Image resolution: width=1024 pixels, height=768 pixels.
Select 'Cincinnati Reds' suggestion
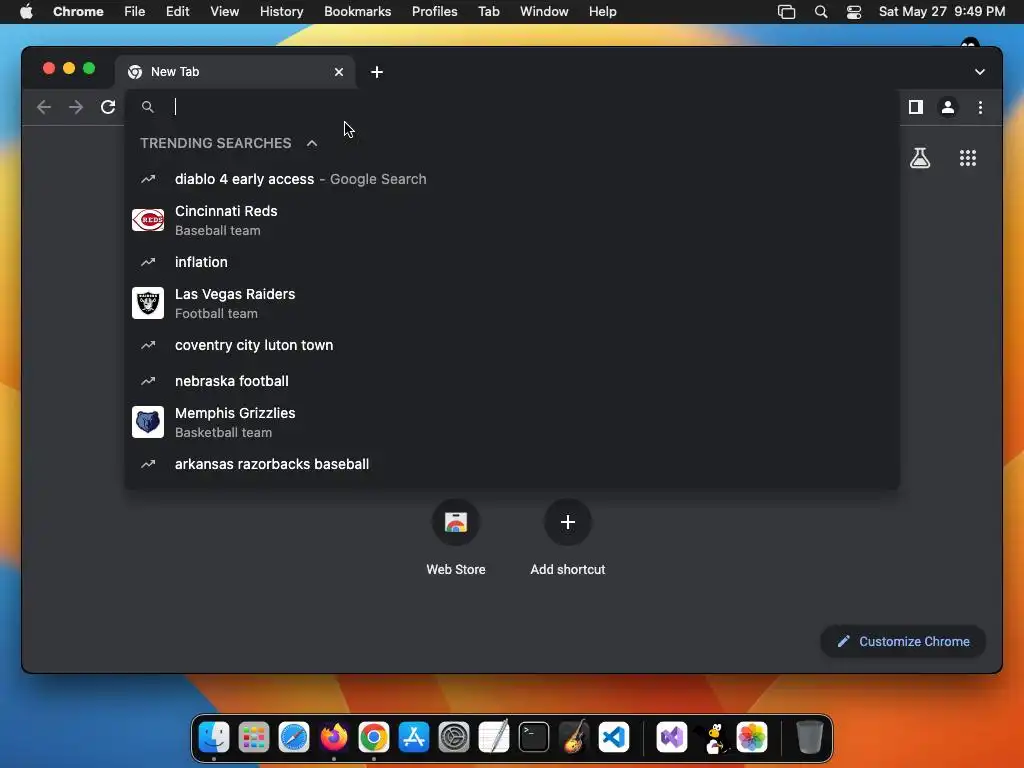pyautogui.click(x=512, y=220)
